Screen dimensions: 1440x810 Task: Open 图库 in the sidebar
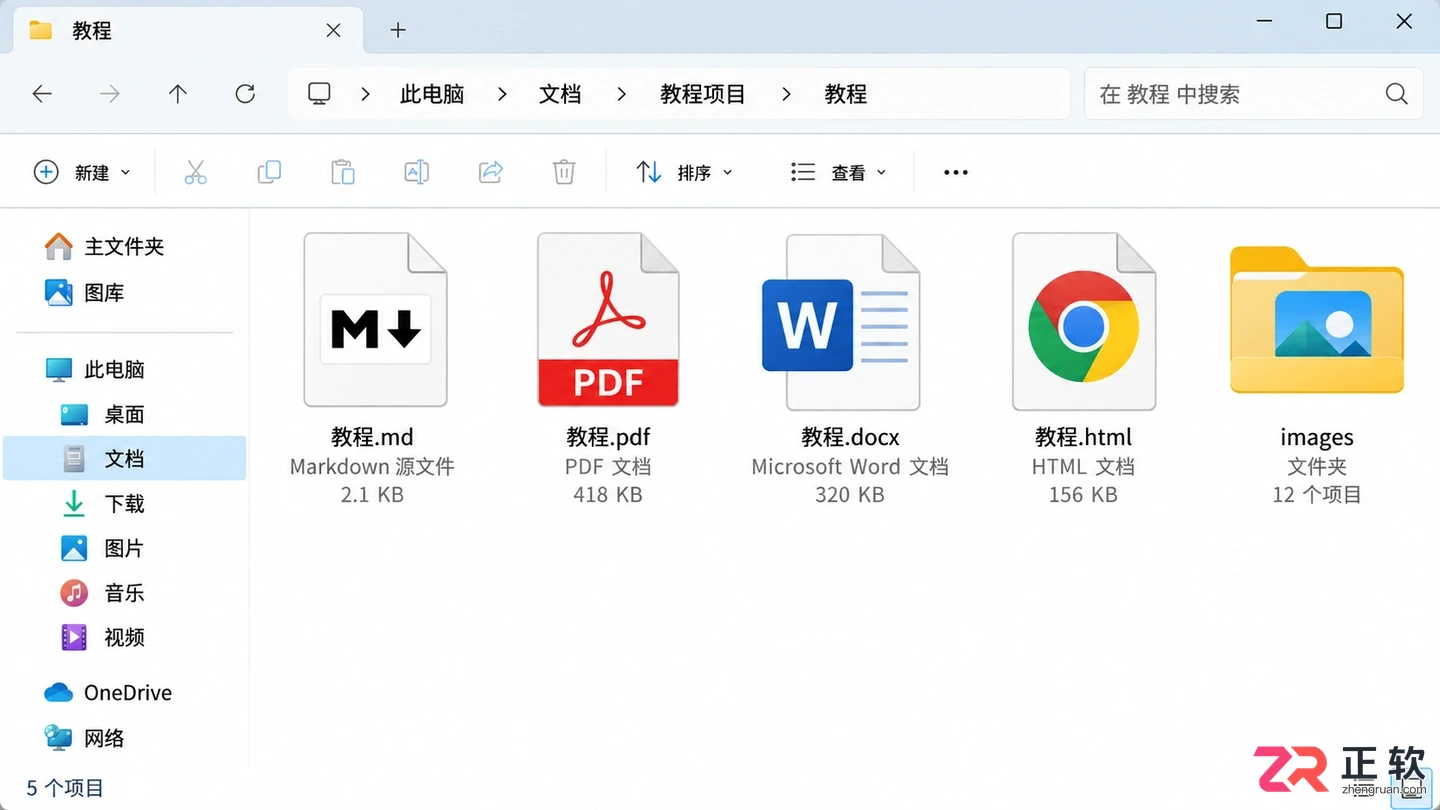click(x=84, y=293)
